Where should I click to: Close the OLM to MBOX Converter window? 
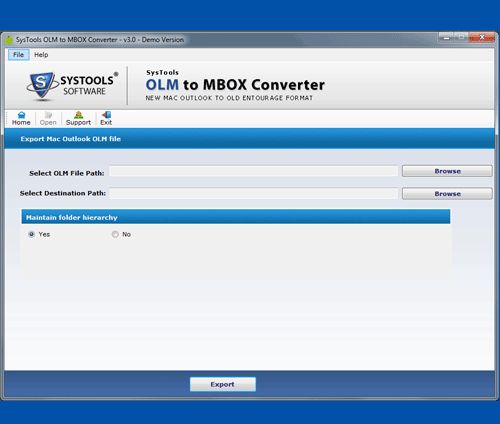(x=482, y=38)
